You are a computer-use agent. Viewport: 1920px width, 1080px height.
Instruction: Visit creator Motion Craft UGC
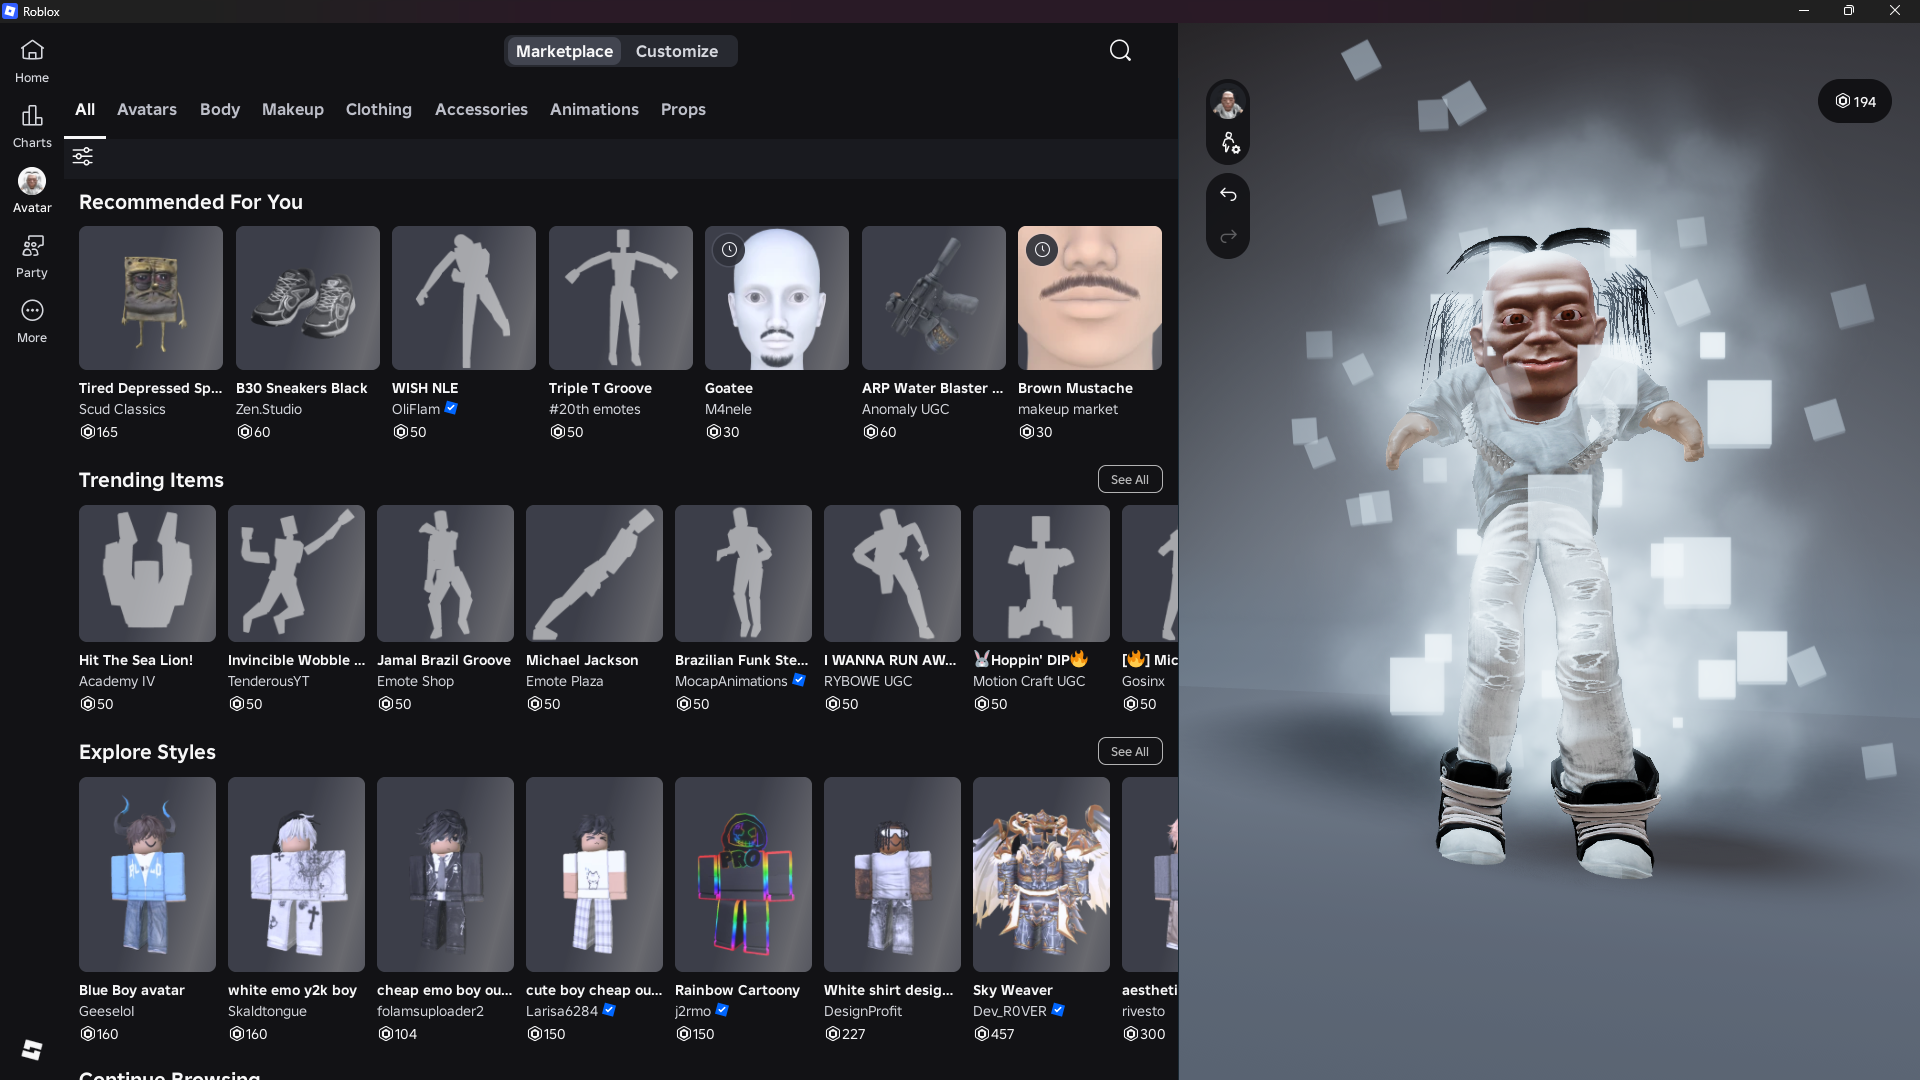coord(1029,681)
